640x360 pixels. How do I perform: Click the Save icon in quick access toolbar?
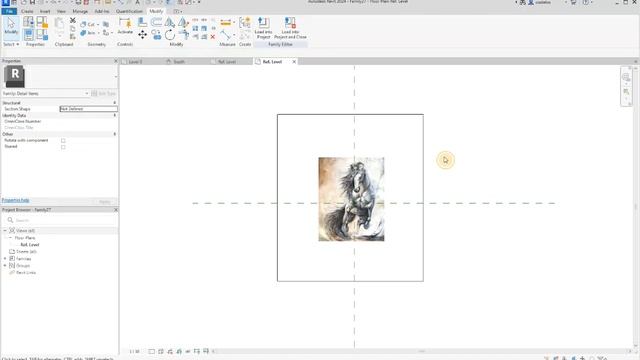32,2
